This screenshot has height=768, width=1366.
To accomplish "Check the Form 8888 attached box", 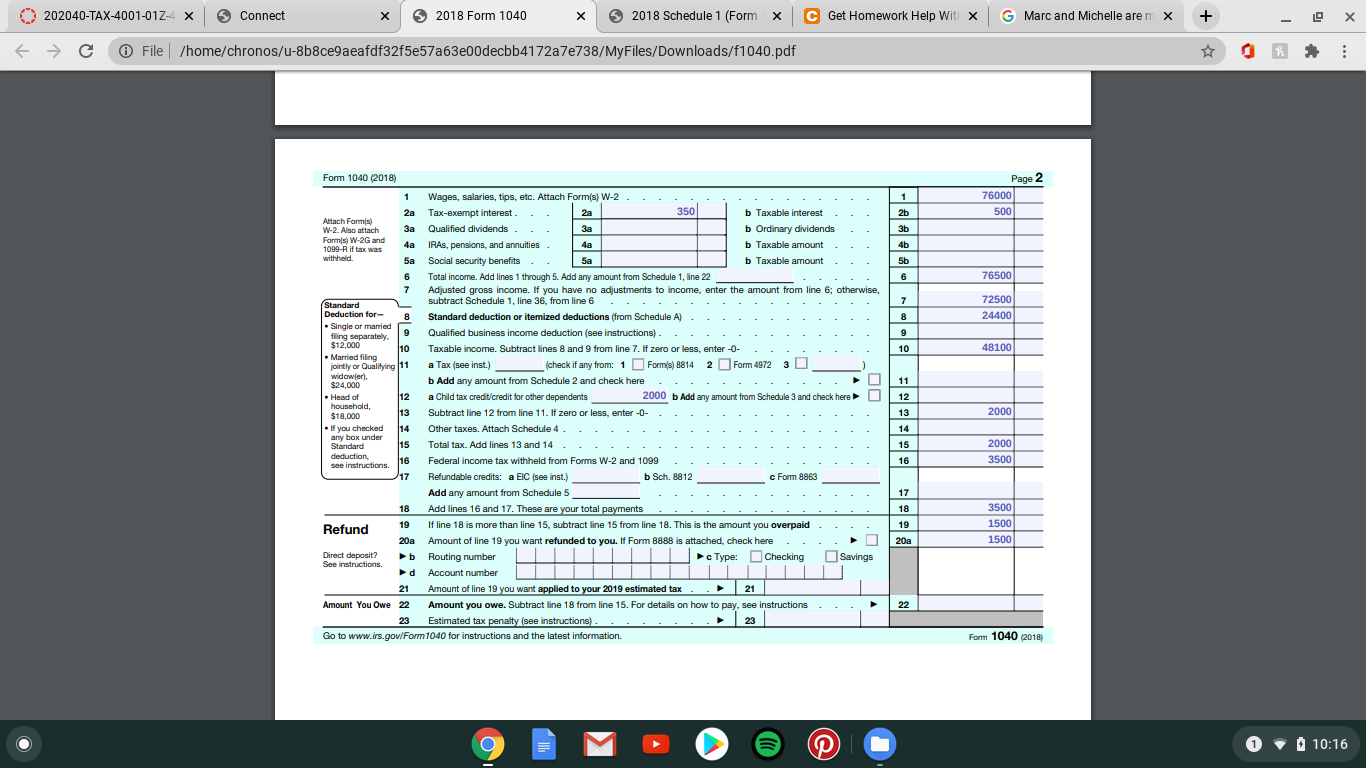I will pyautogui.click(x=872, y=541).
